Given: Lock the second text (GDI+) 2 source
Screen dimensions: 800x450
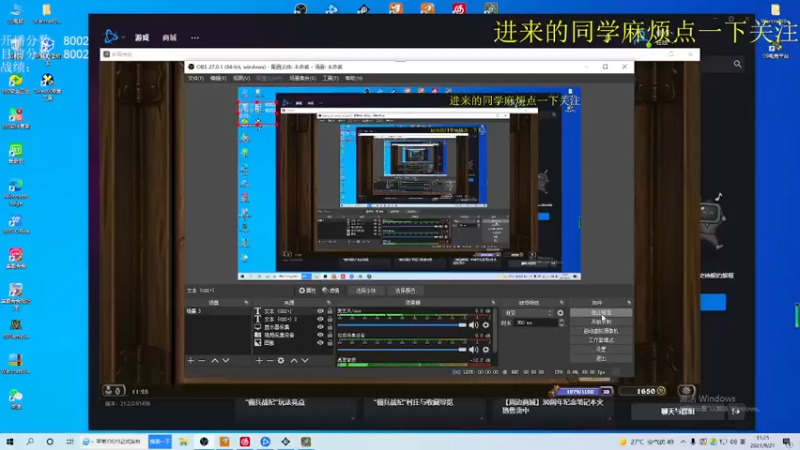Looking at the screenshot, I should (x=330, y=319).
